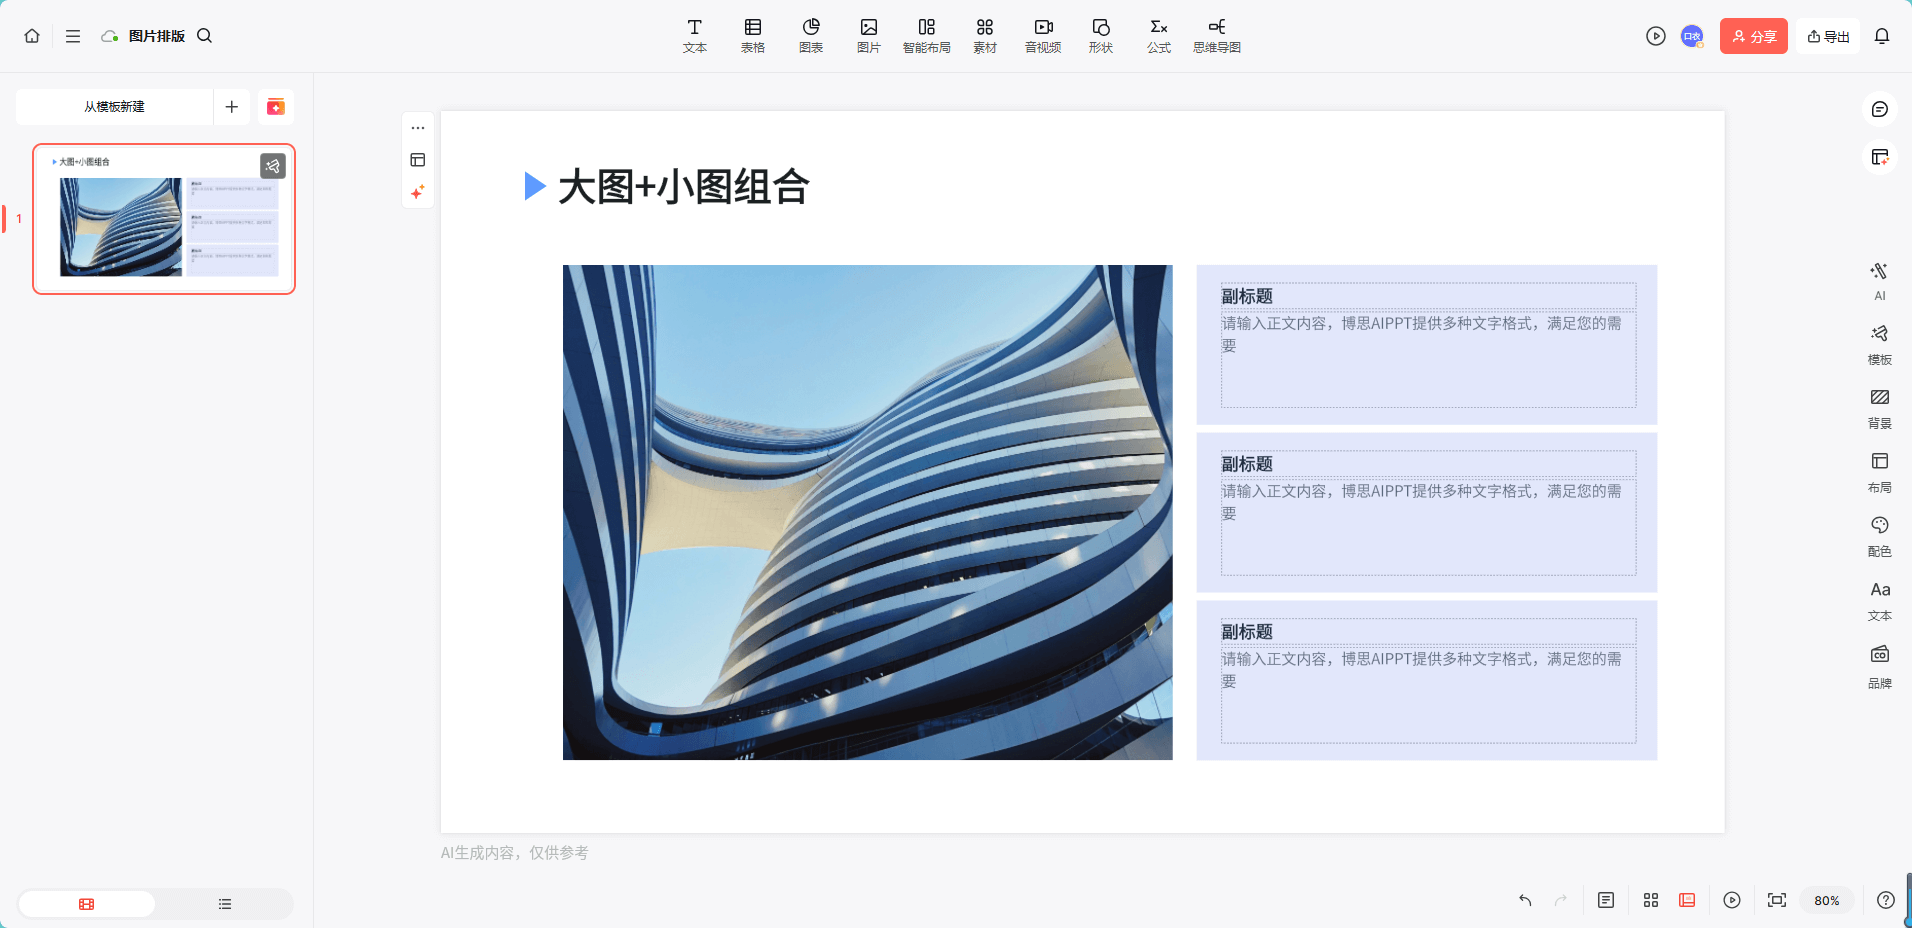
Task: Switch to the list view tab at bottom left
Action: pyautogui.click(x=224, y=903)
